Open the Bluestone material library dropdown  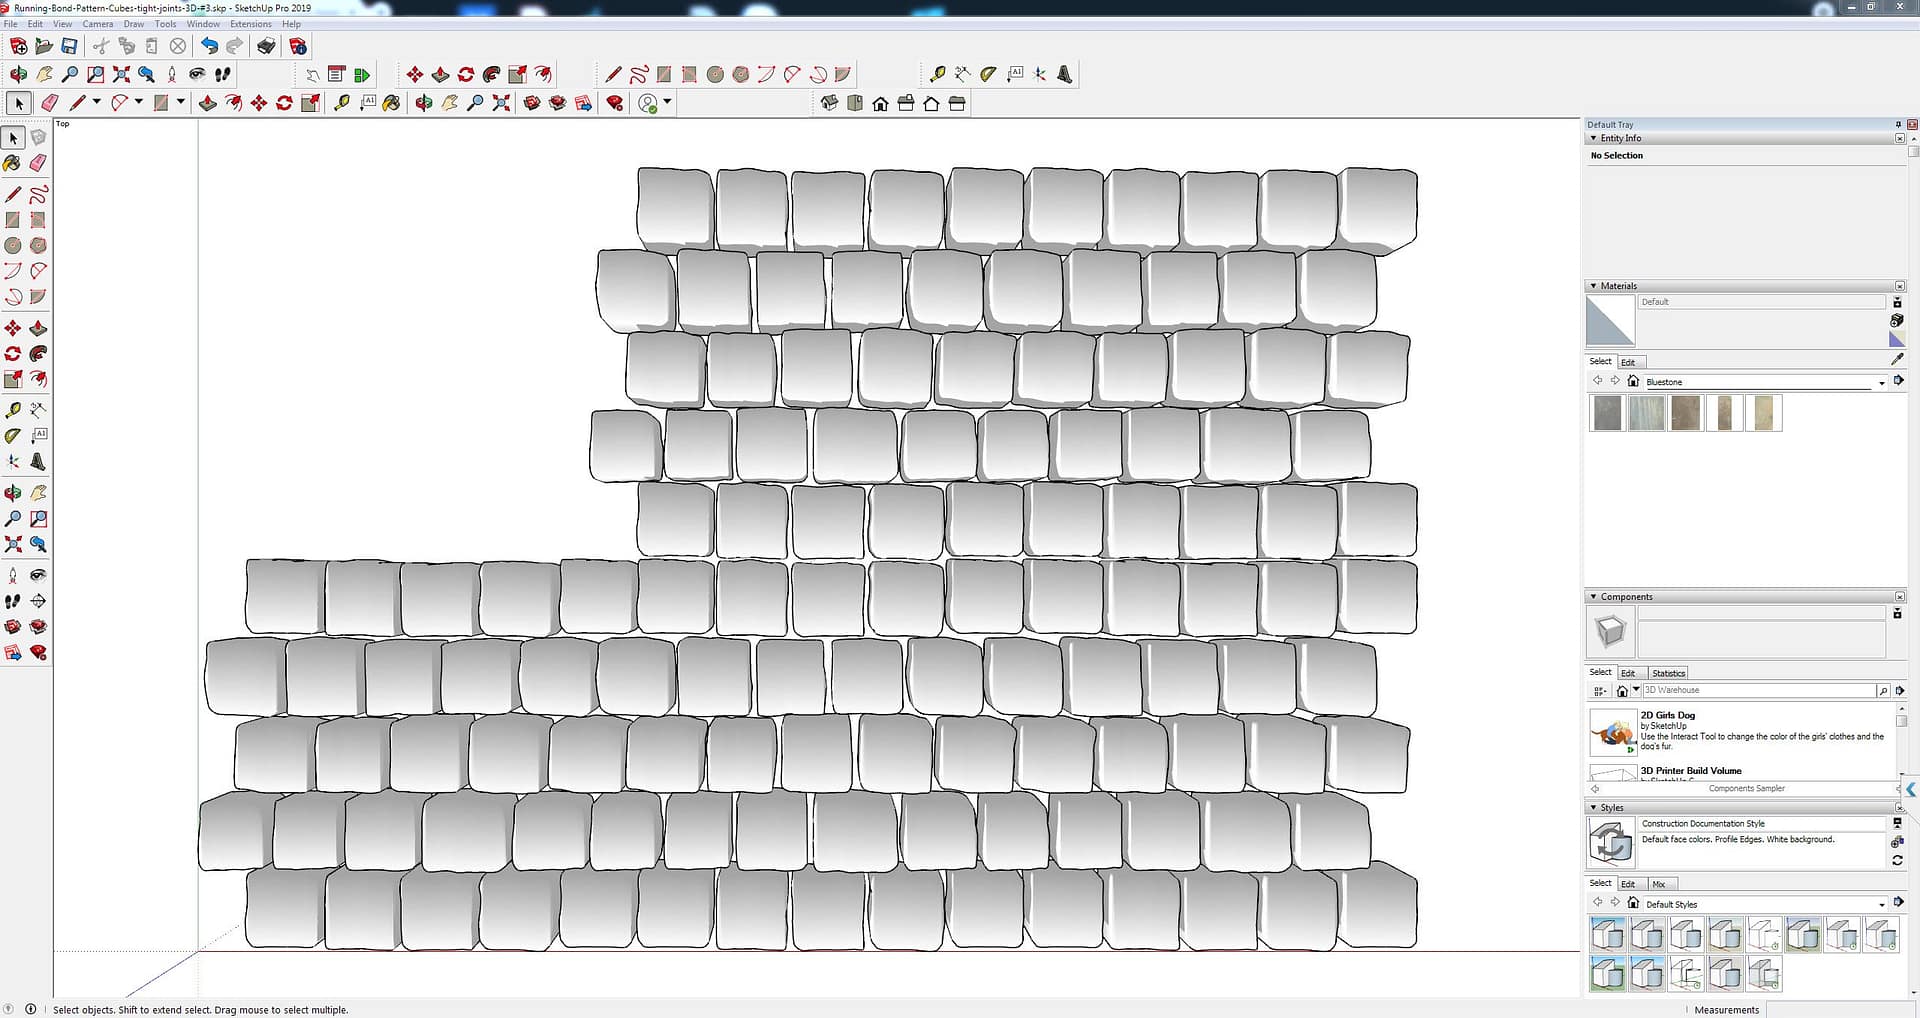tap(1881, 382)
